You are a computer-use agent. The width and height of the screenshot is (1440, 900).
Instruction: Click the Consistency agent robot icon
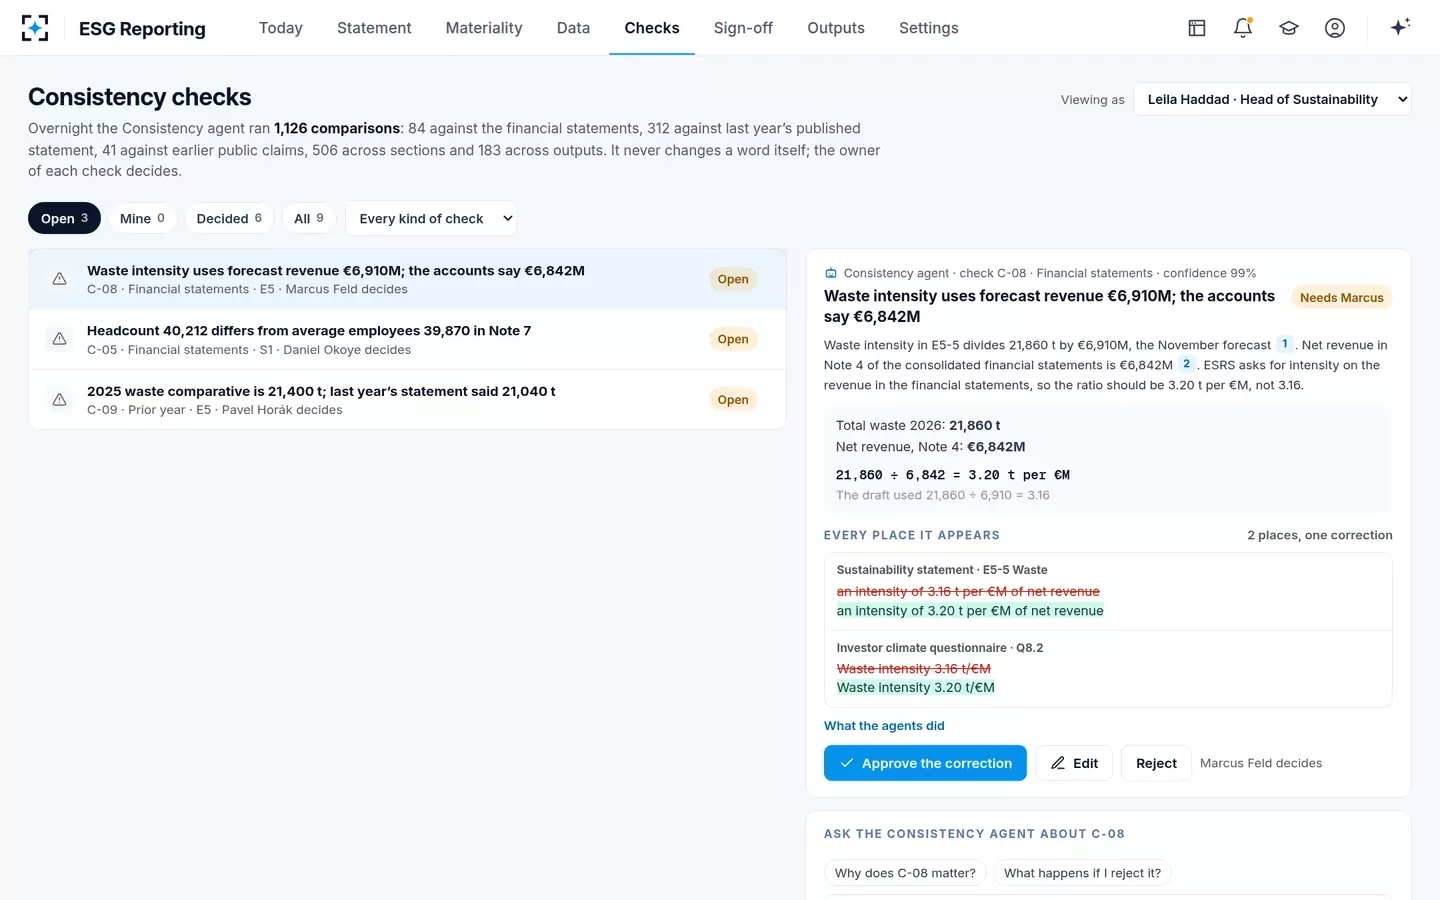pos(830,273)
